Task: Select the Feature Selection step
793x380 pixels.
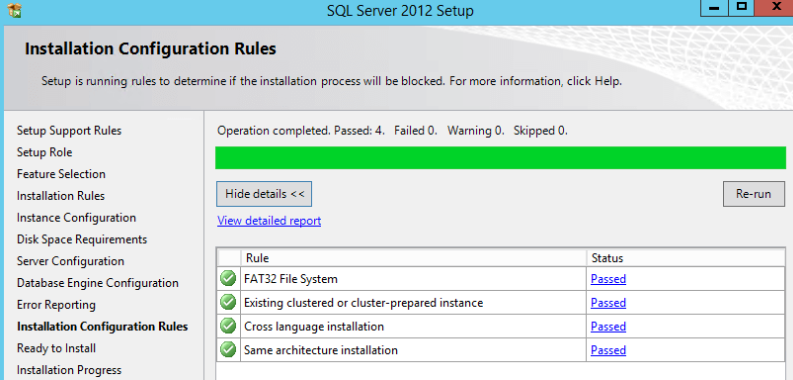Action: [61, 174]
